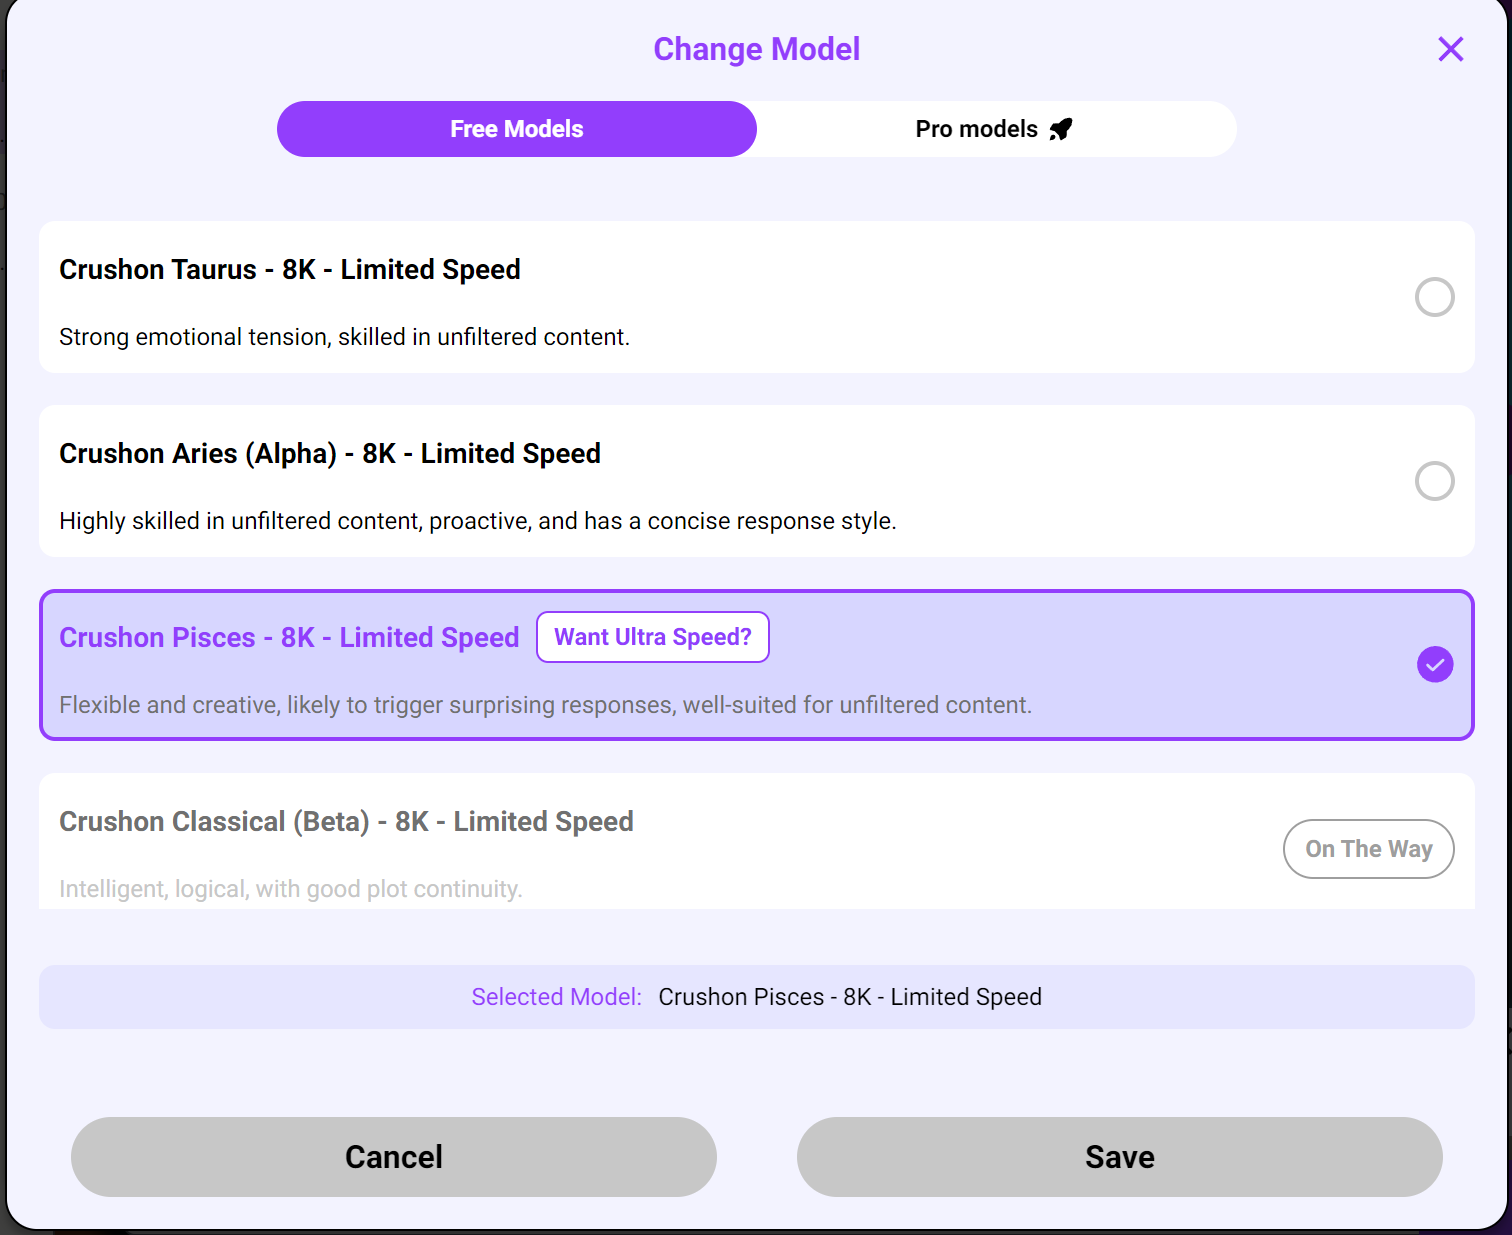1512x1235 pixels.
Task: Click the Selected Model label
Action: tap(557, 997)
